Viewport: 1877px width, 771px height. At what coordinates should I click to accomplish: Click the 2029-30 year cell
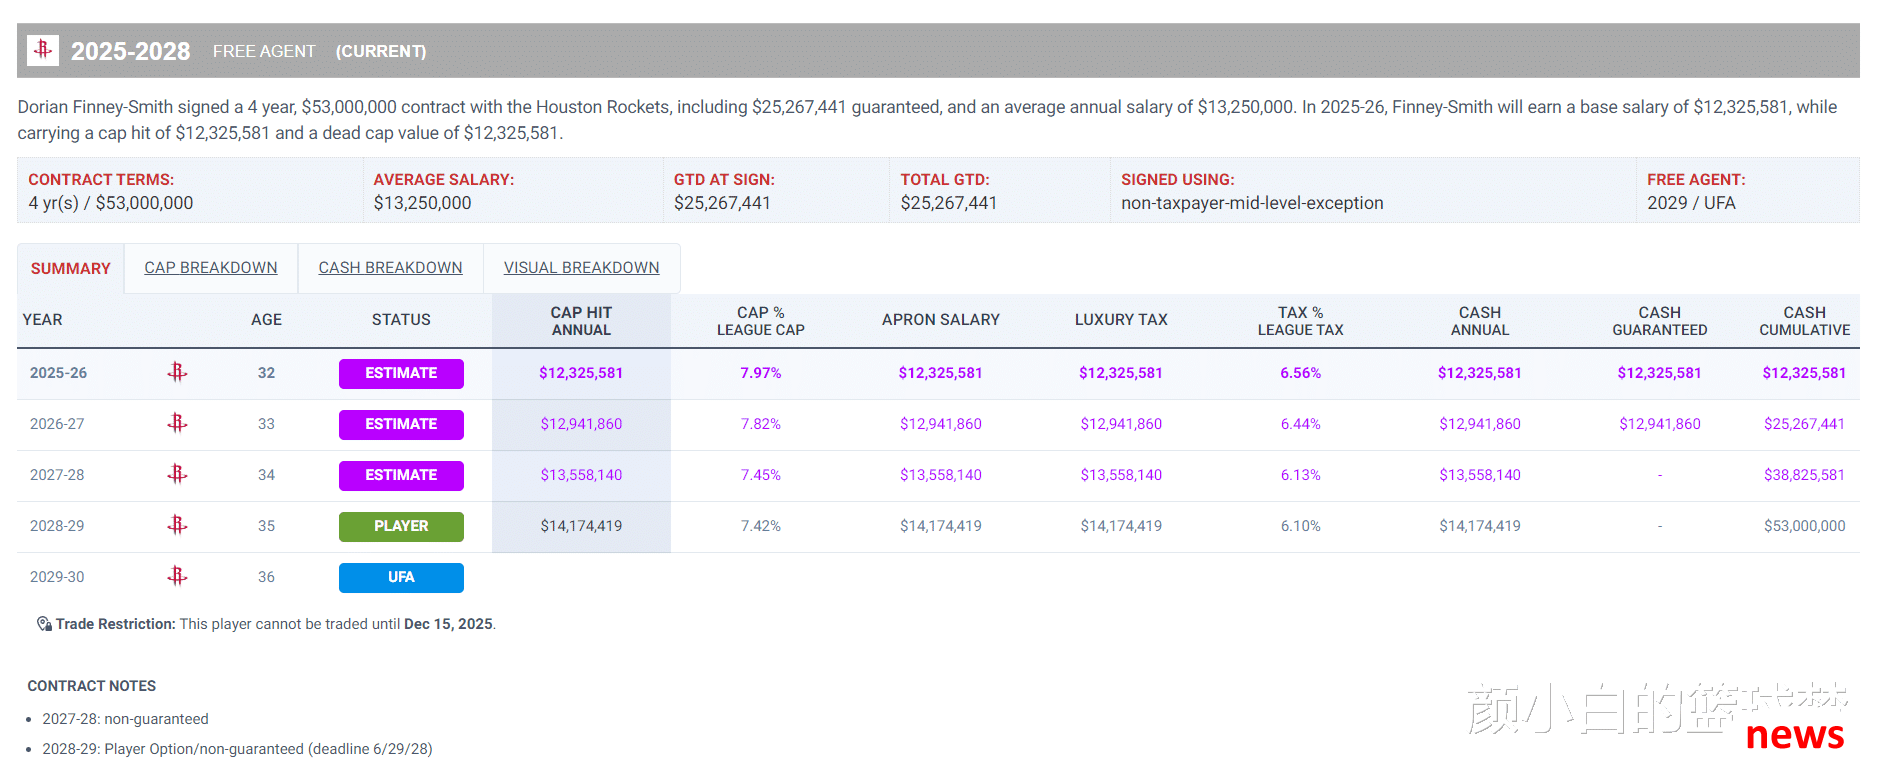tap(57, 577)
